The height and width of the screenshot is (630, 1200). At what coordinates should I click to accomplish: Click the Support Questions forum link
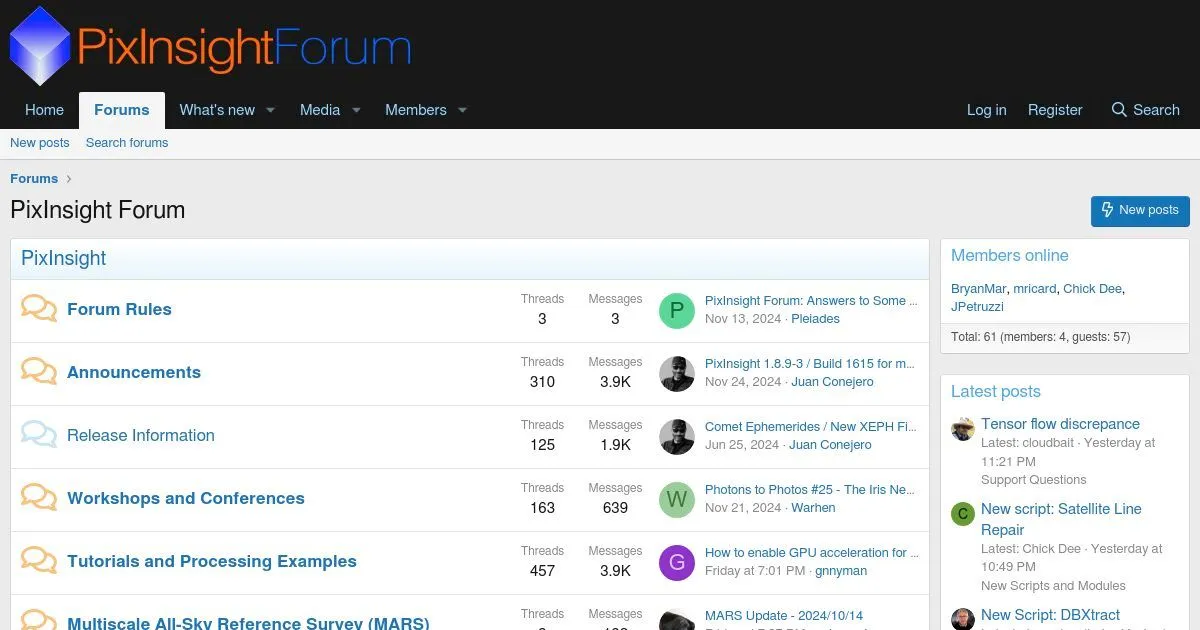coord(1033,480)
